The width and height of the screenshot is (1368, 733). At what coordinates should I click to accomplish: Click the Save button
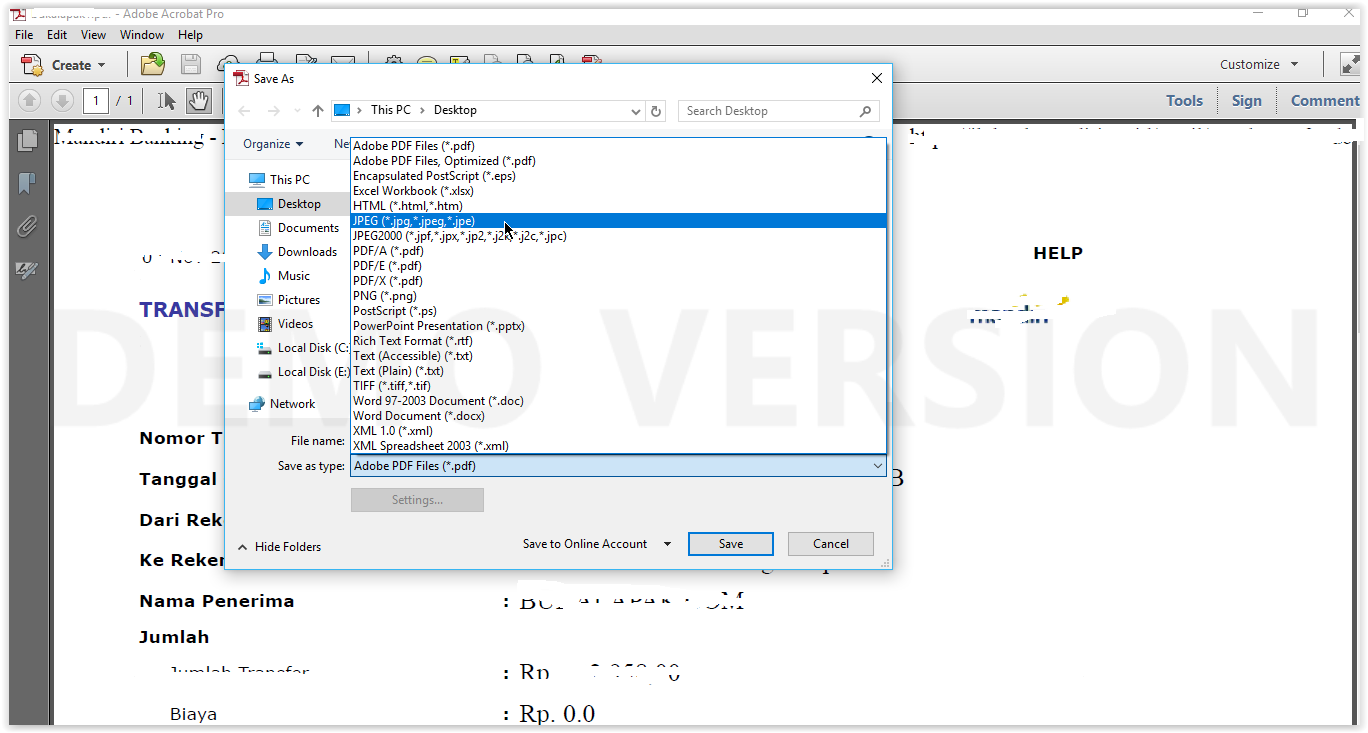tap(730, 543)
